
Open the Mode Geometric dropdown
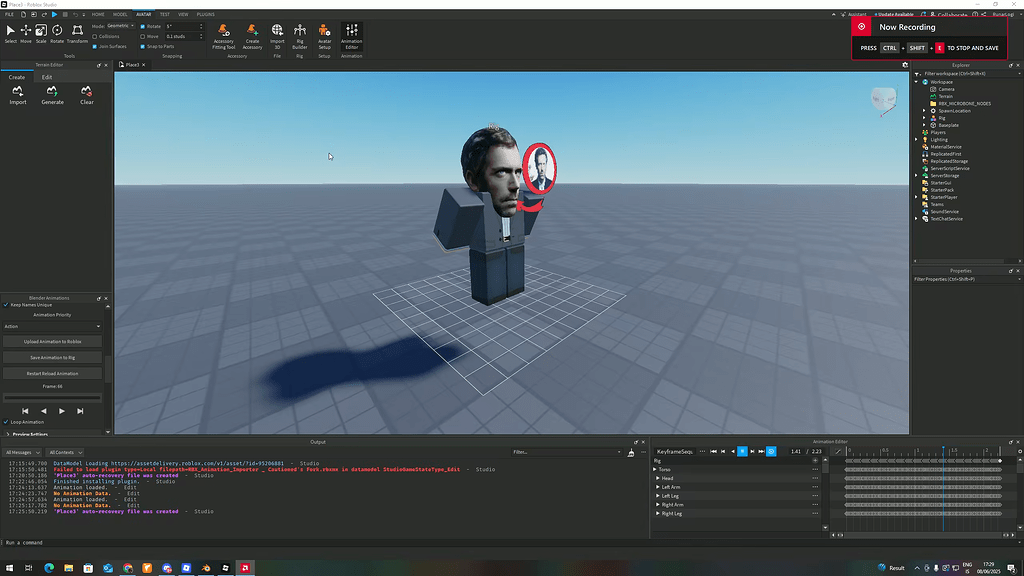[121, 26]
